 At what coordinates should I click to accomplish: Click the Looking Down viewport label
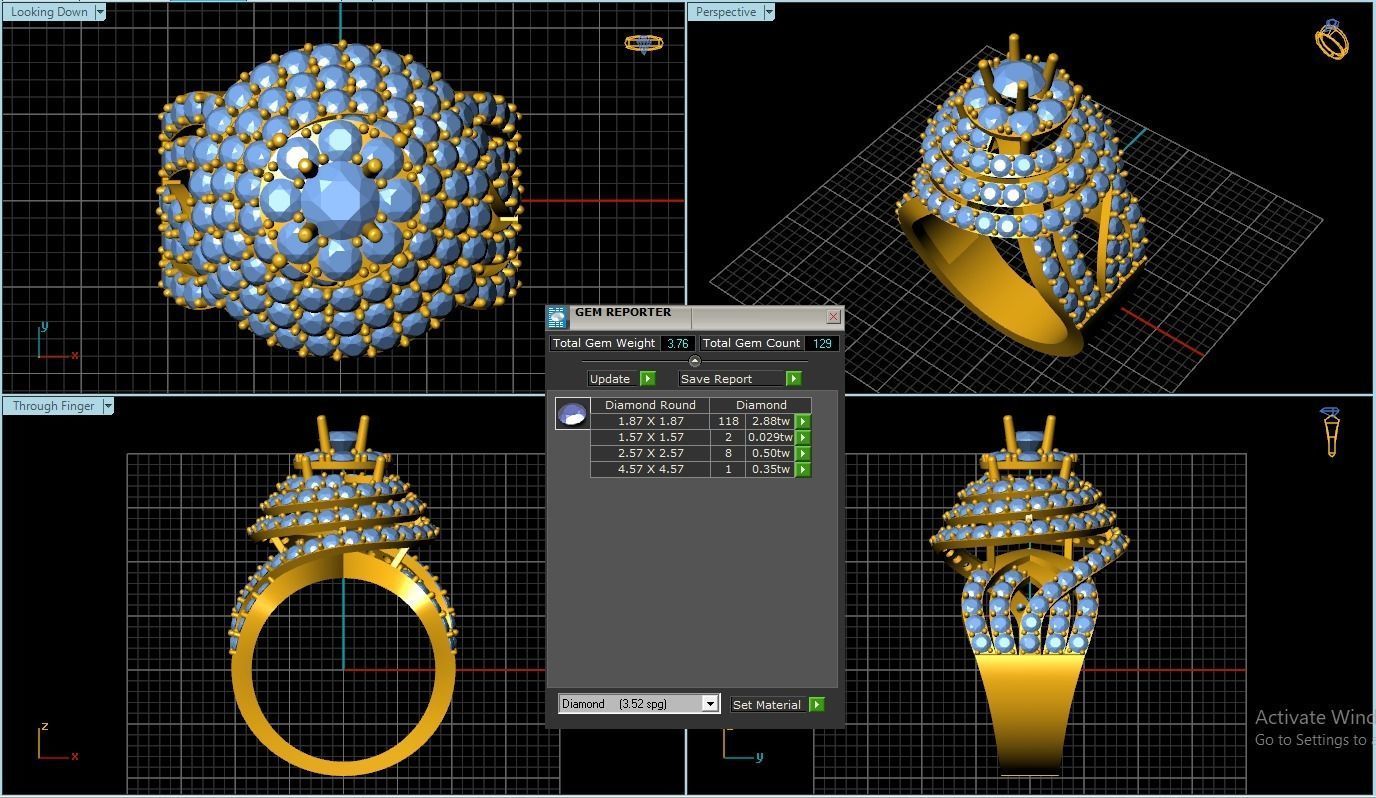pyautogui.click(x=49, y=12)
